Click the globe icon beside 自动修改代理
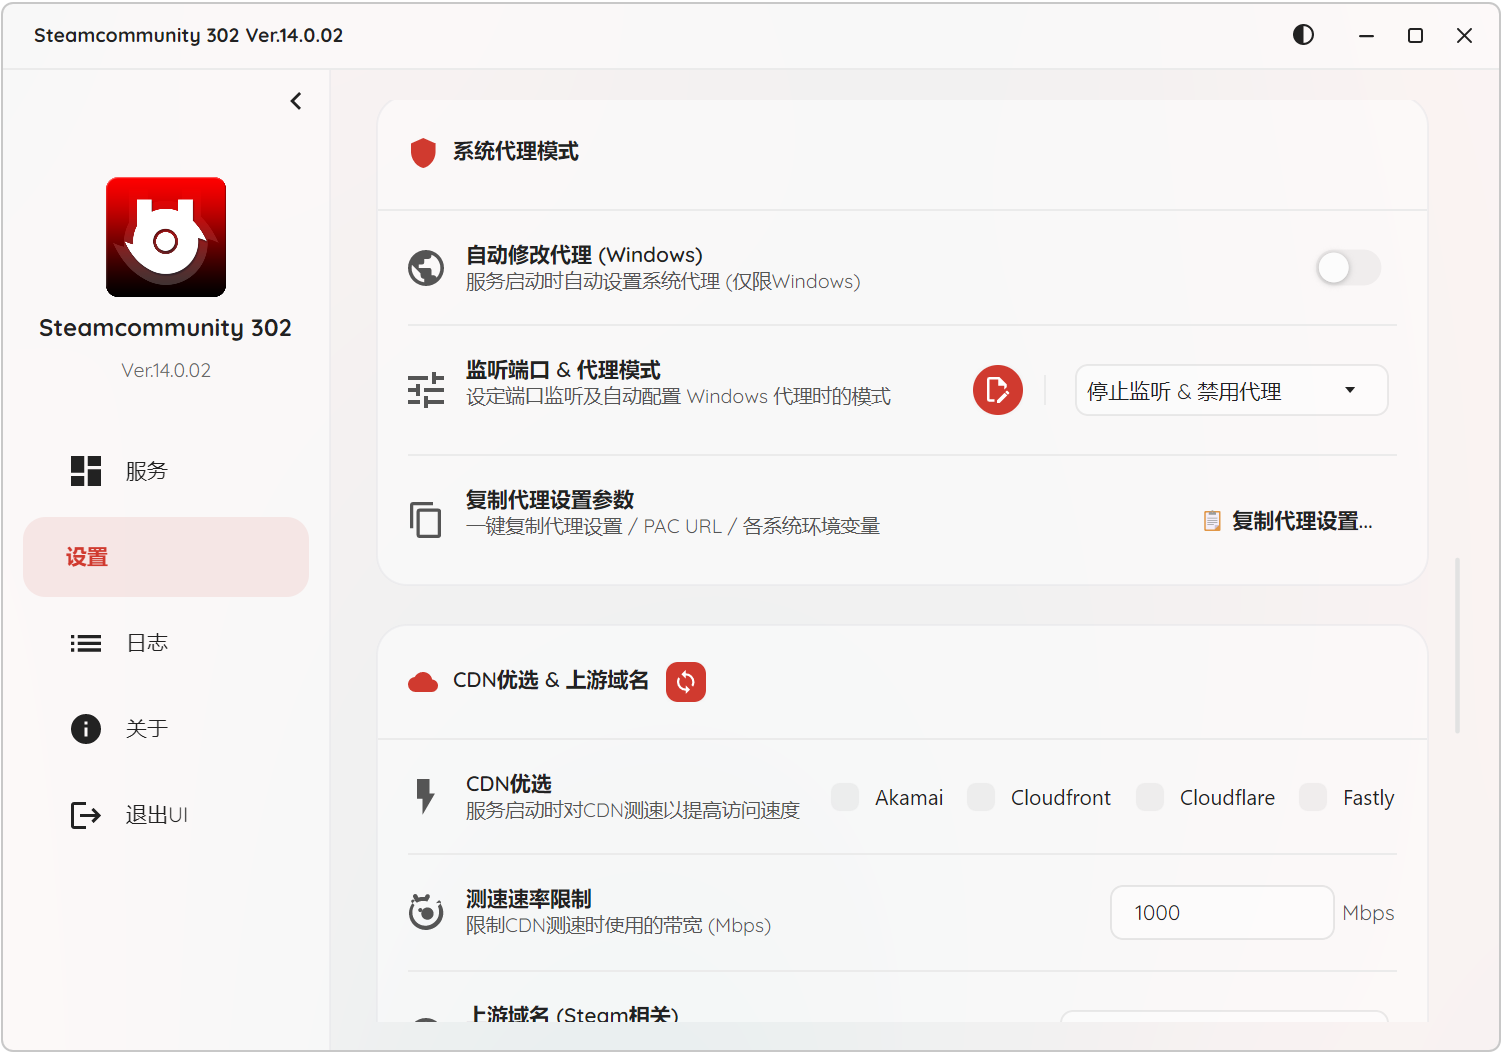The height and width of the screenshot is (1054, 1502). pos(426,268)
